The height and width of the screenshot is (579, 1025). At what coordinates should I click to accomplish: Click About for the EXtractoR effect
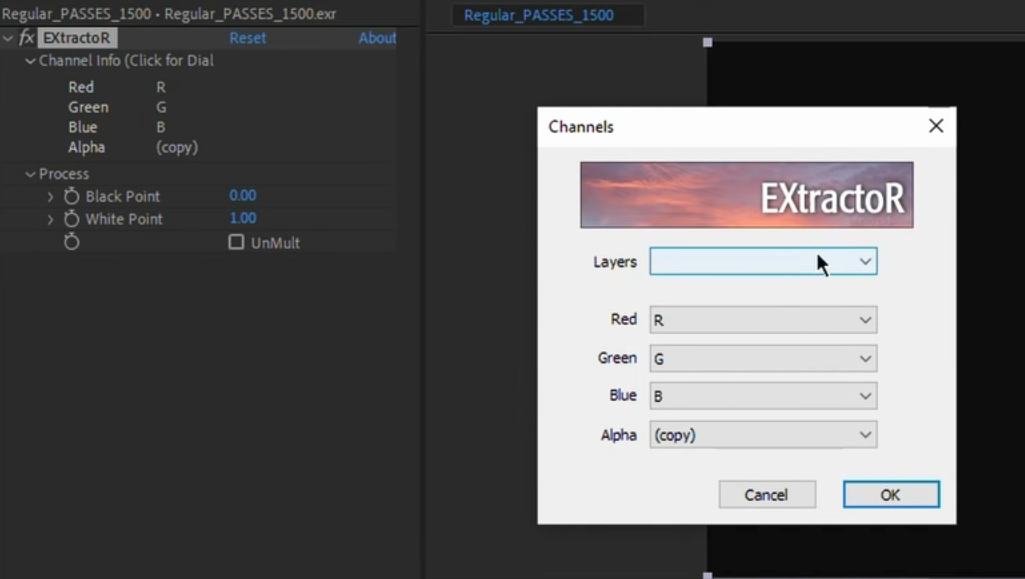coord(377,38)
